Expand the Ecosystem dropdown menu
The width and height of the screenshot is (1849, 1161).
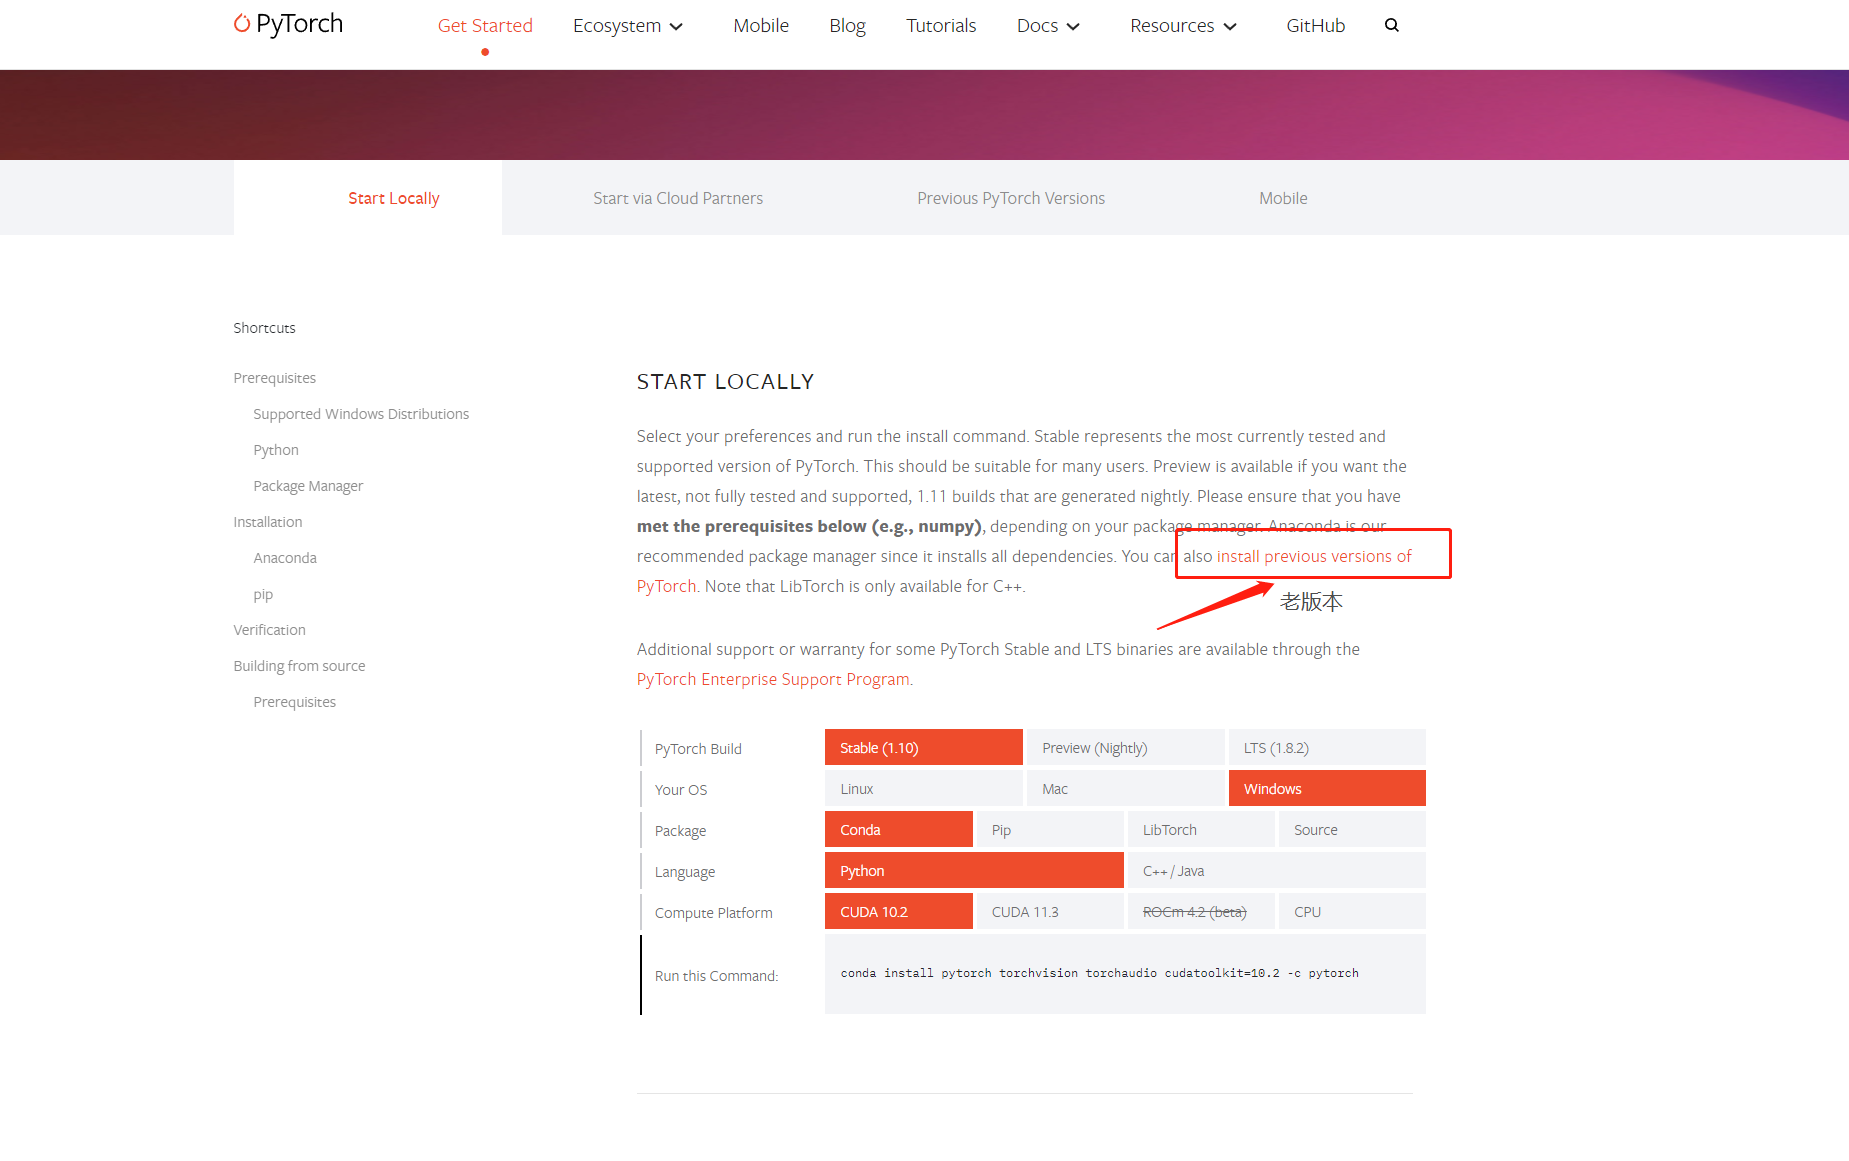(x=628, y=26)
